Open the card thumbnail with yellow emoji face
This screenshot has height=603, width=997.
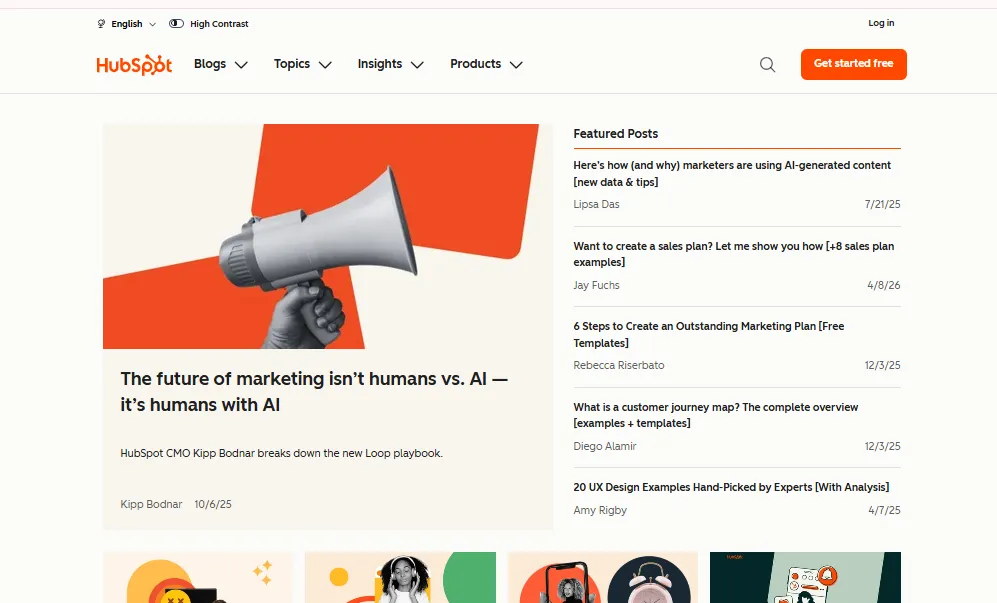198,578
